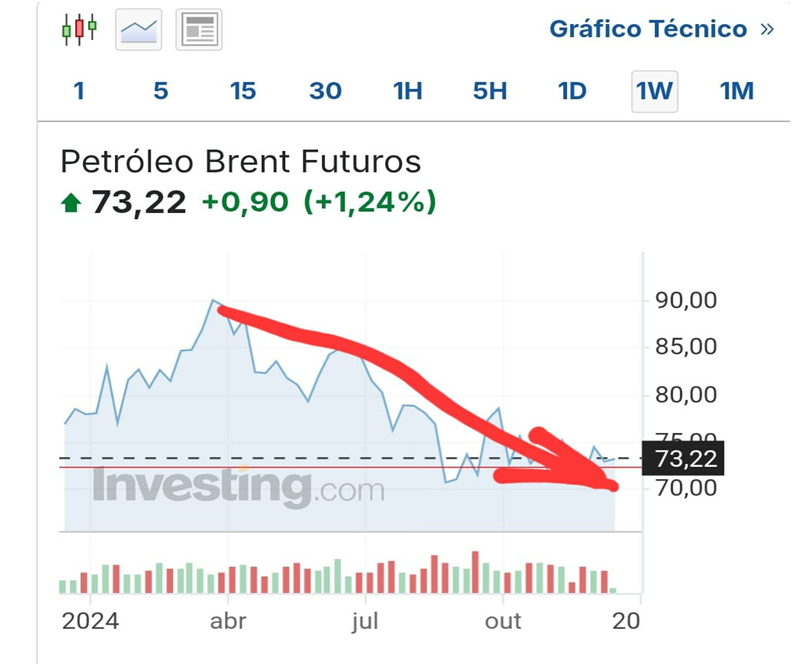Click the tallest red volume bar

click(x=476, y=573)
